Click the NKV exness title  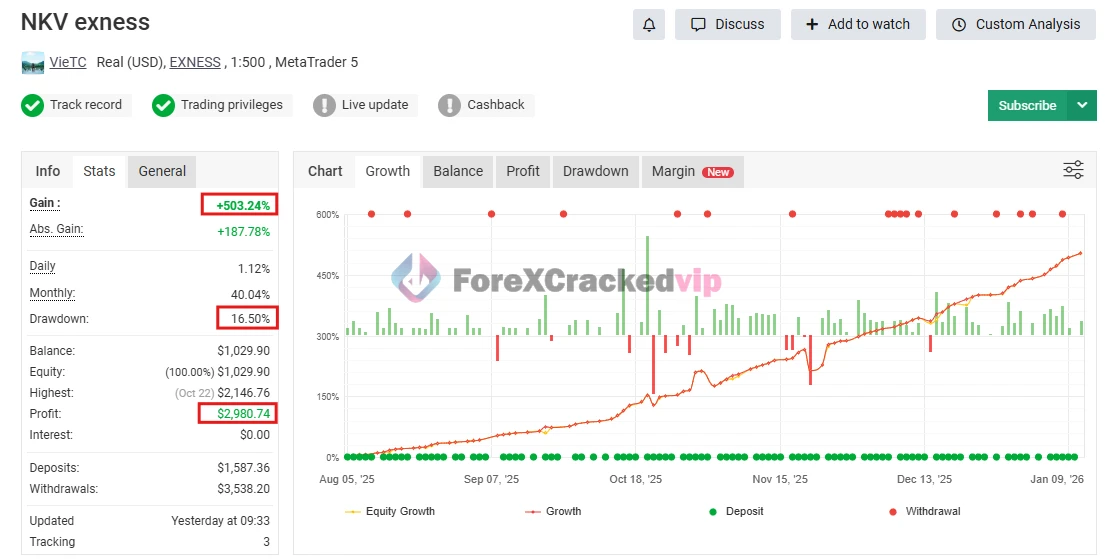coord(85,22)
